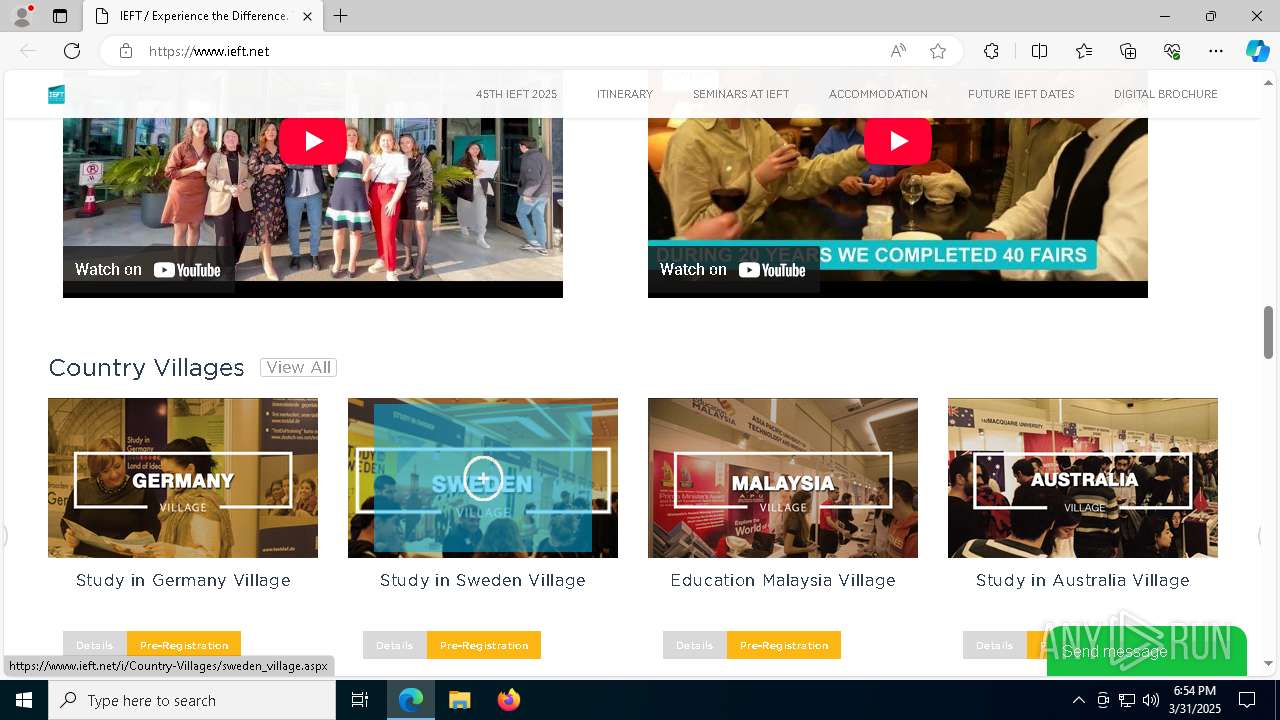Open Future IEFT Dates page
The height and width of the screenshot is (720, 1280).
pyautogui.click(x=1021, y=94)
